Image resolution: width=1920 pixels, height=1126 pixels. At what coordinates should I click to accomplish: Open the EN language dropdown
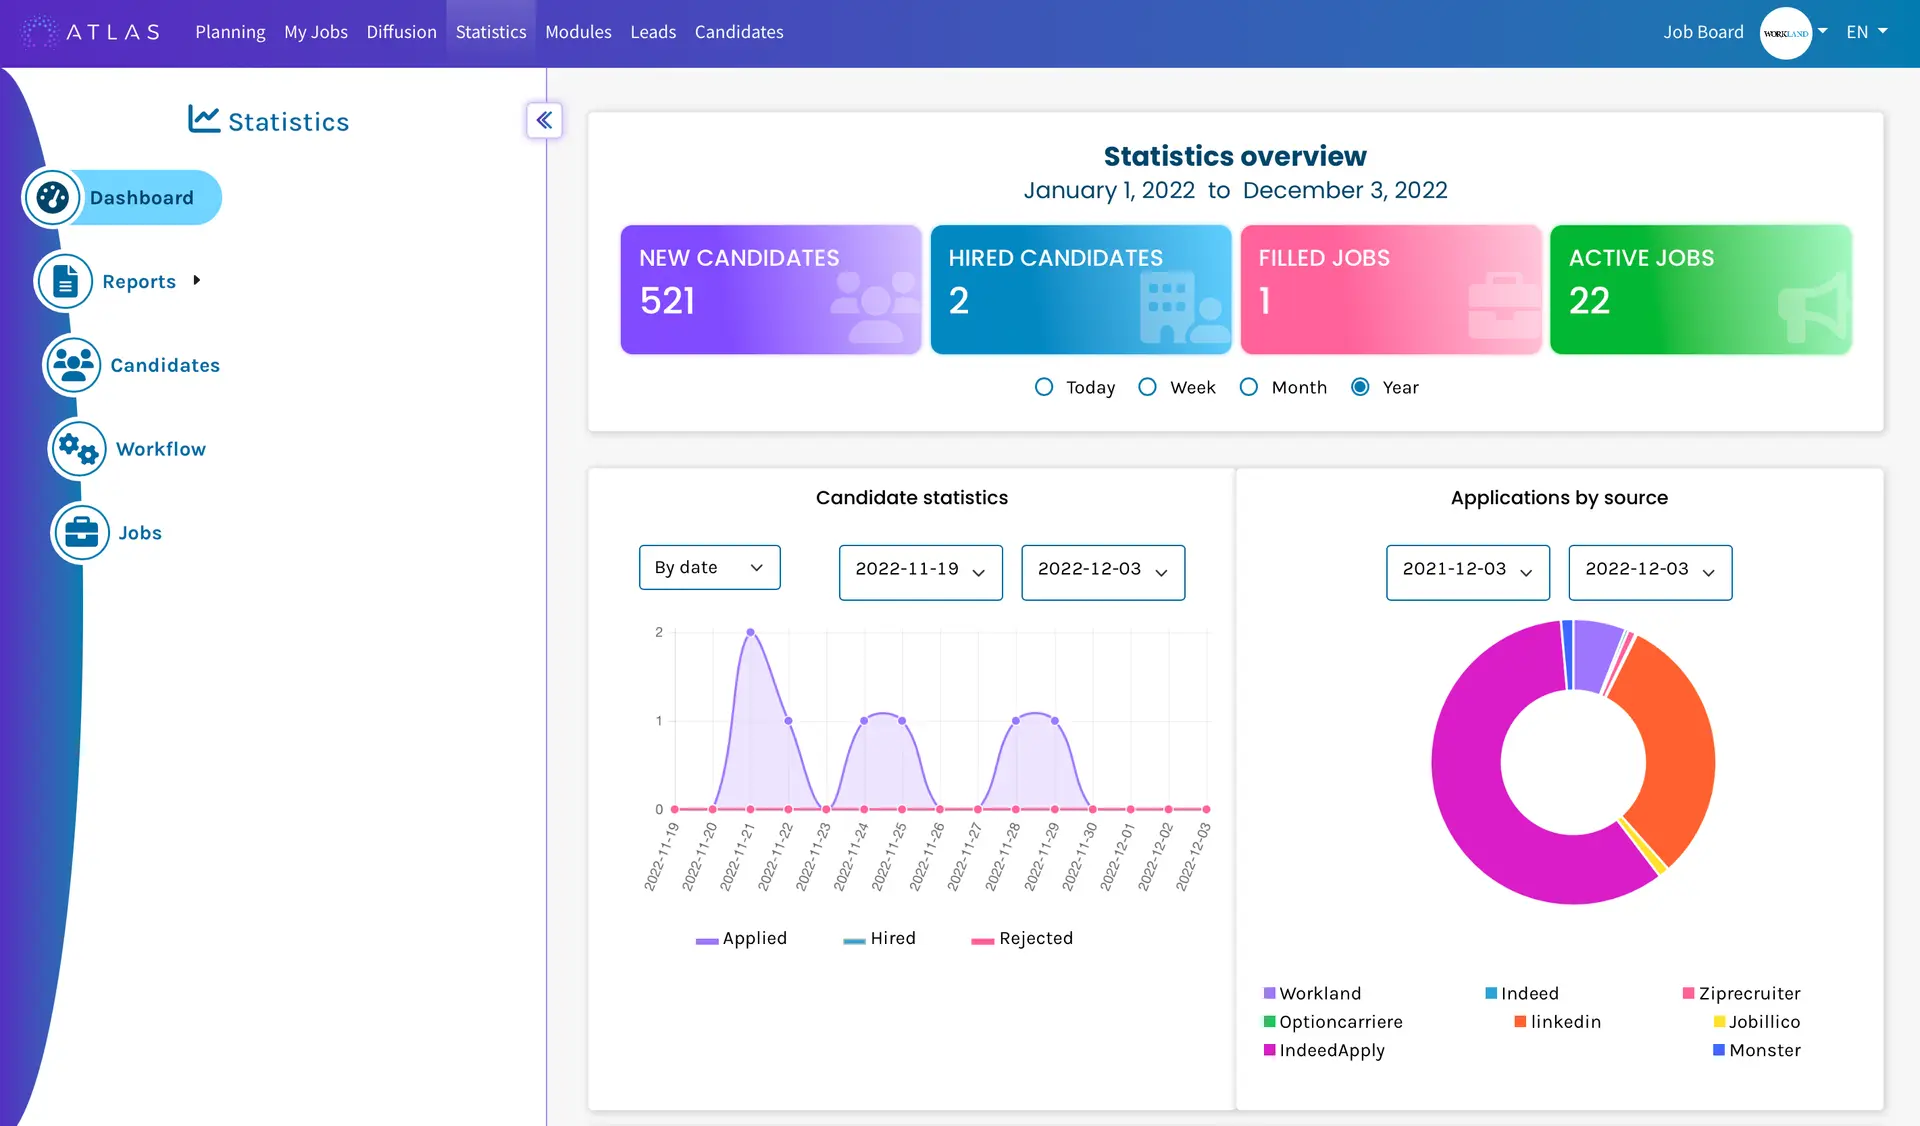pyautogui.click(x=1866, y=32)
